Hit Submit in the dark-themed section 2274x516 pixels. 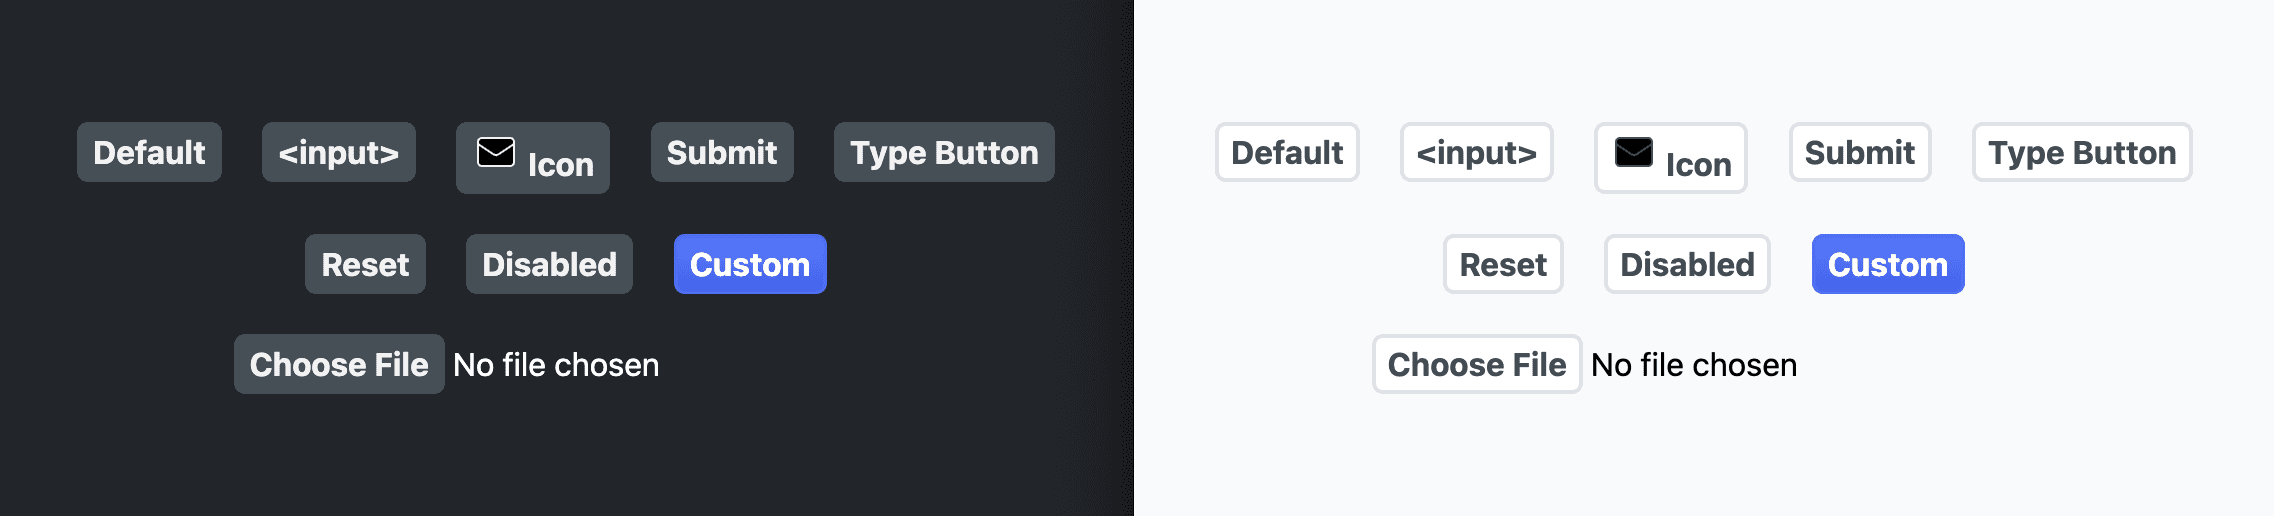722,153
